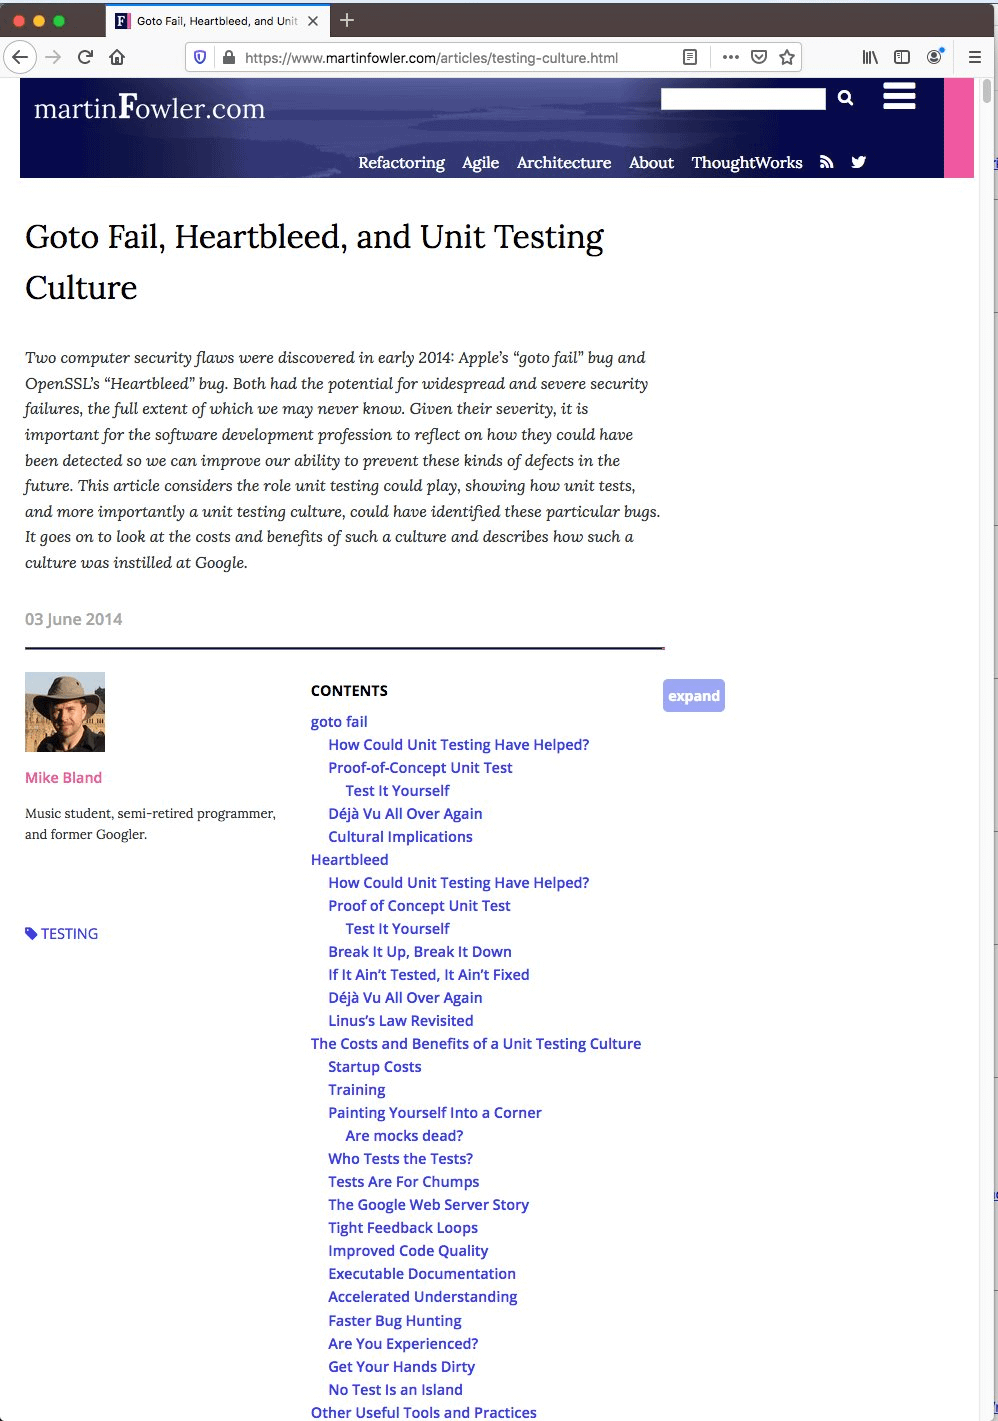998x1421 pixels.
Task: Save page to Pocket
Action: click(x=759, y=57)
